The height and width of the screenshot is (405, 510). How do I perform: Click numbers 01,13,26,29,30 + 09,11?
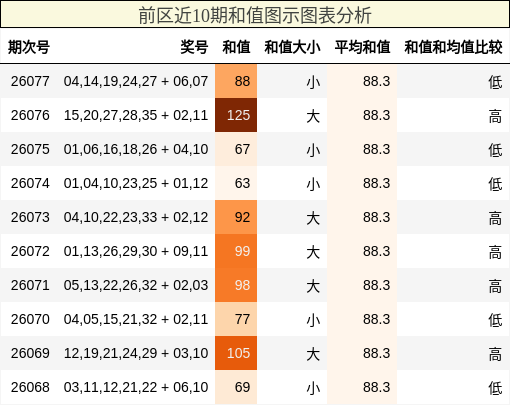(x=136, y=251)
